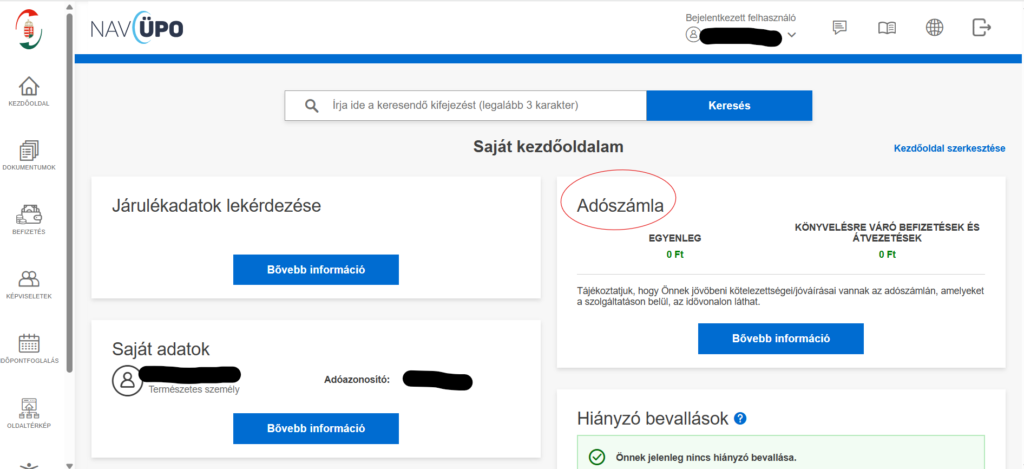The width and height of the screenshot is (1024, 469).
Task: Open the user guide book icon
Action: tap(887, 27)
